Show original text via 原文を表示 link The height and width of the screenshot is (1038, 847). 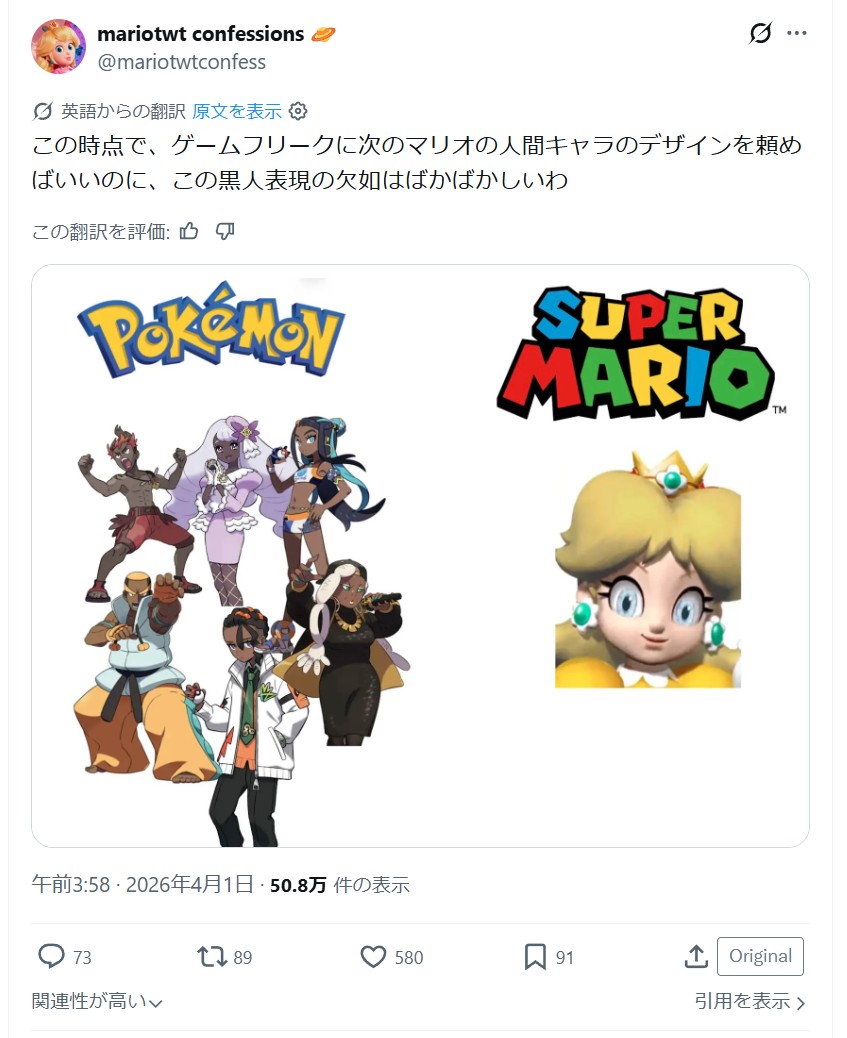coord(236,111)
